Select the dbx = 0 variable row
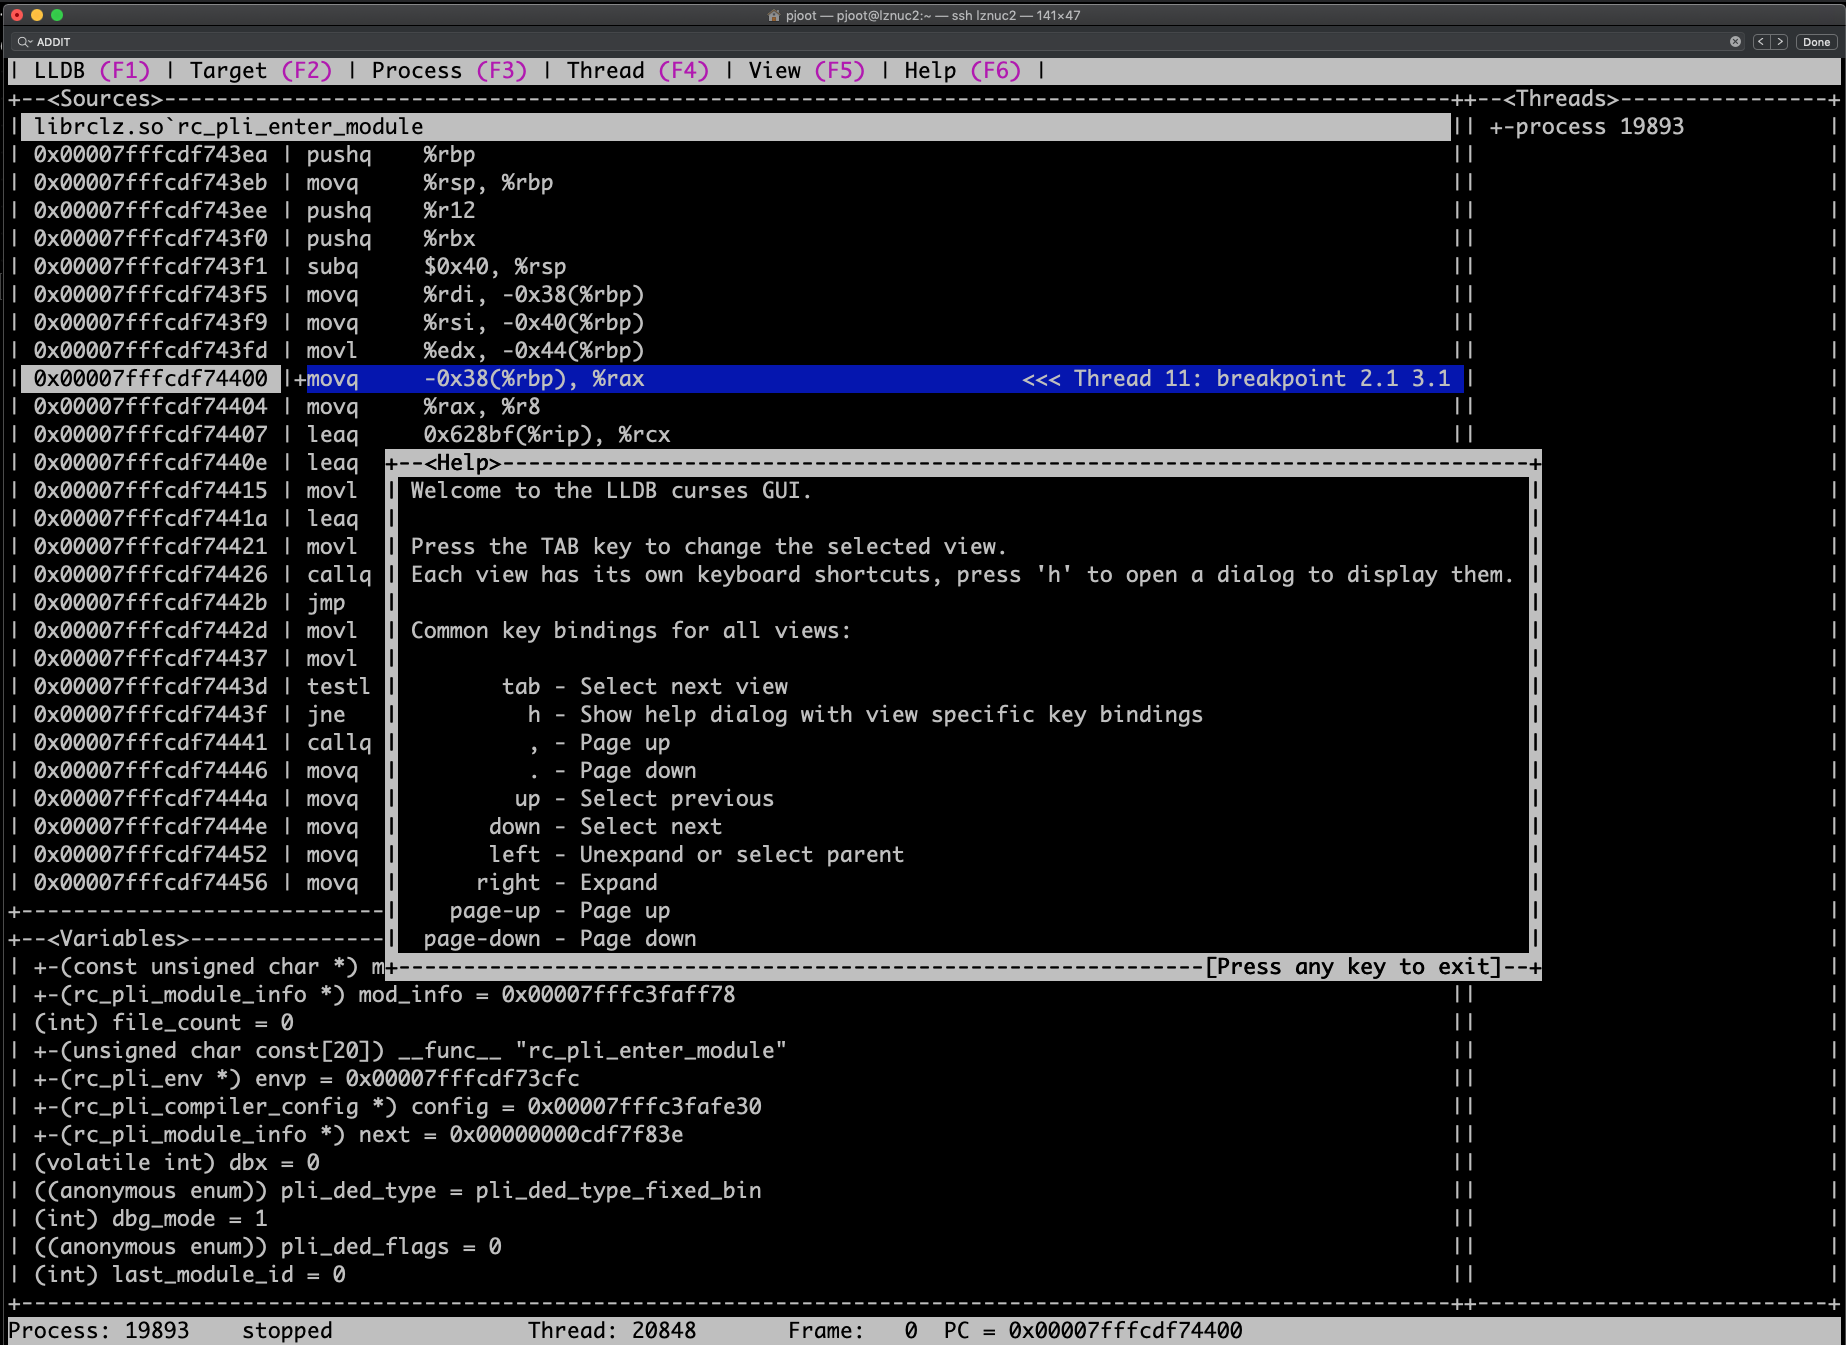Screen dimensions: 1846x1345 click(x=176, y=1163)
